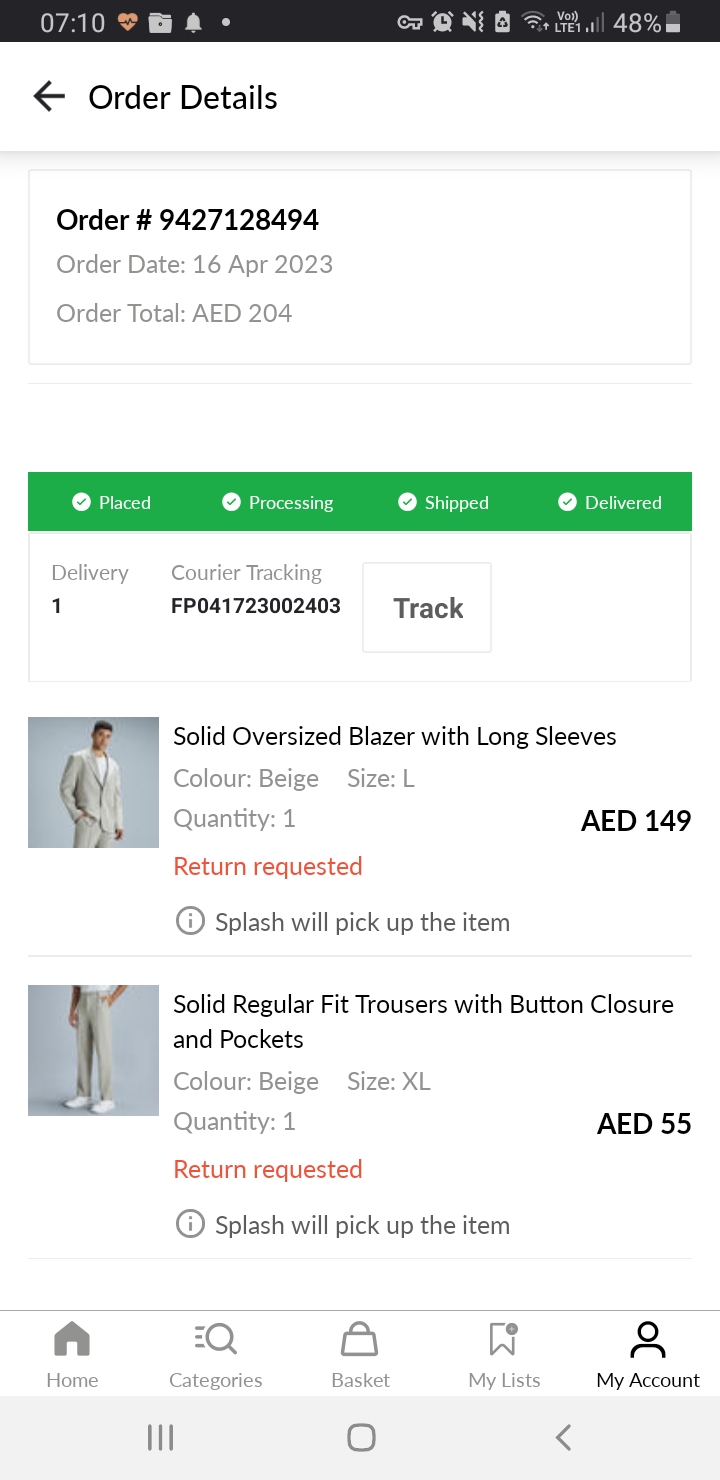Tap the back arrow icon
Image resolution: width=720 pixels, height=1480 pixels.
coord(49,97)
